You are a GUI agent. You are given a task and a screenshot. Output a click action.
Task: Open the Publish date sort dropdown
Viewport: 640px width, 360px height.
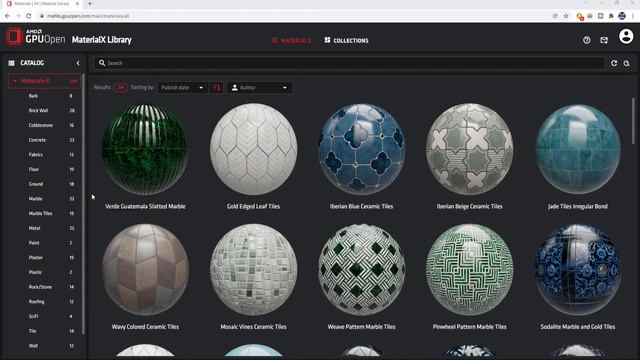[182, 87]
